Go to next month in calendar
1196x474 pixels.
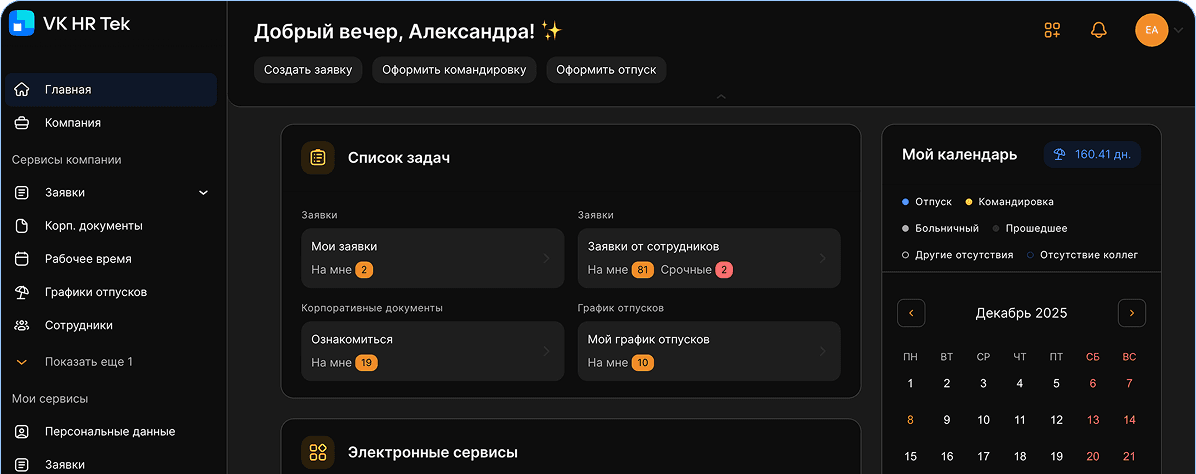[x=1132, y=313]
